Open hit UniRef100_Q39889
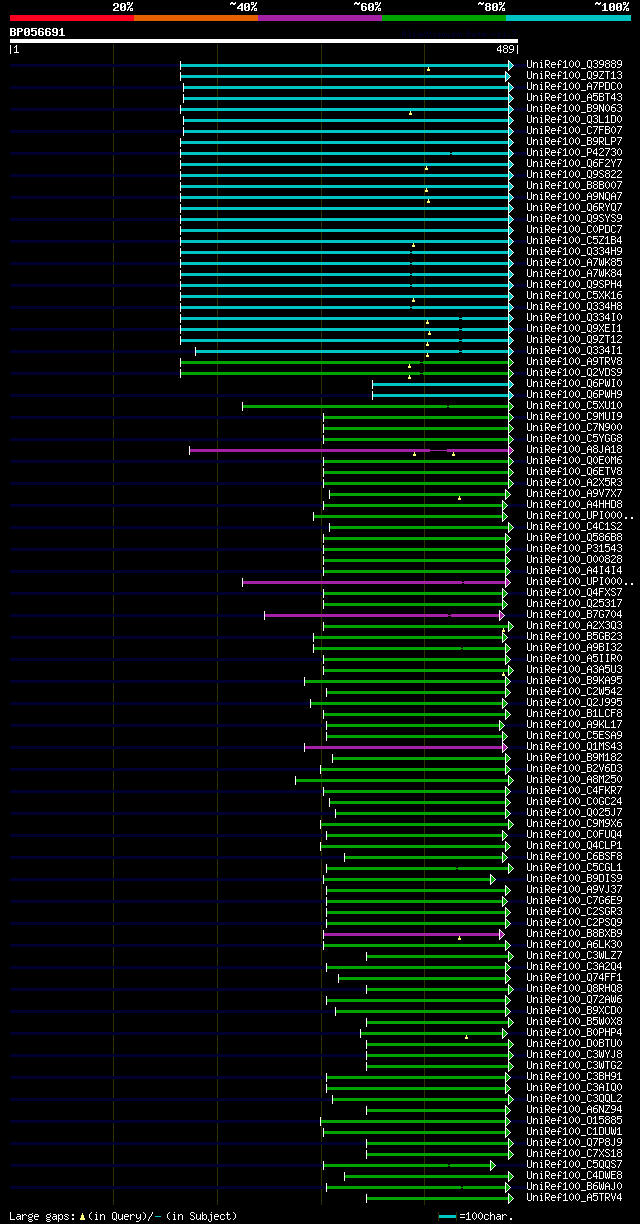This screenshot has width=640, height=1224. point(574,64)
